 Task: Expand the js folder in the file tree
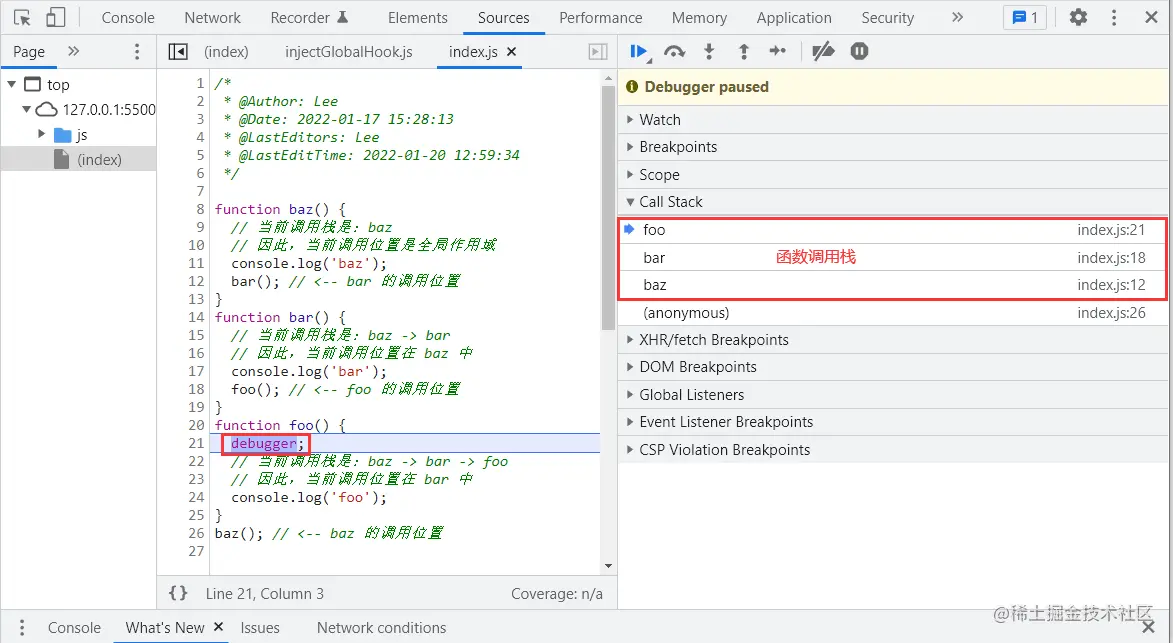point(42,134)
